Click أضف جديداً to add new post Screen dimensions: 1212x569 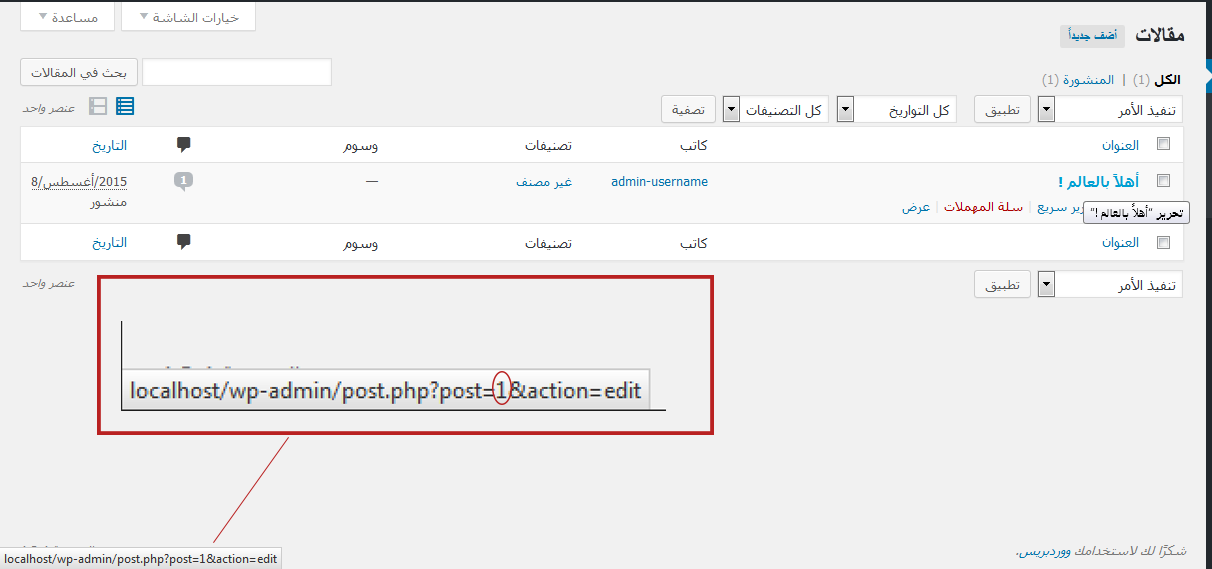point(1092,36)
